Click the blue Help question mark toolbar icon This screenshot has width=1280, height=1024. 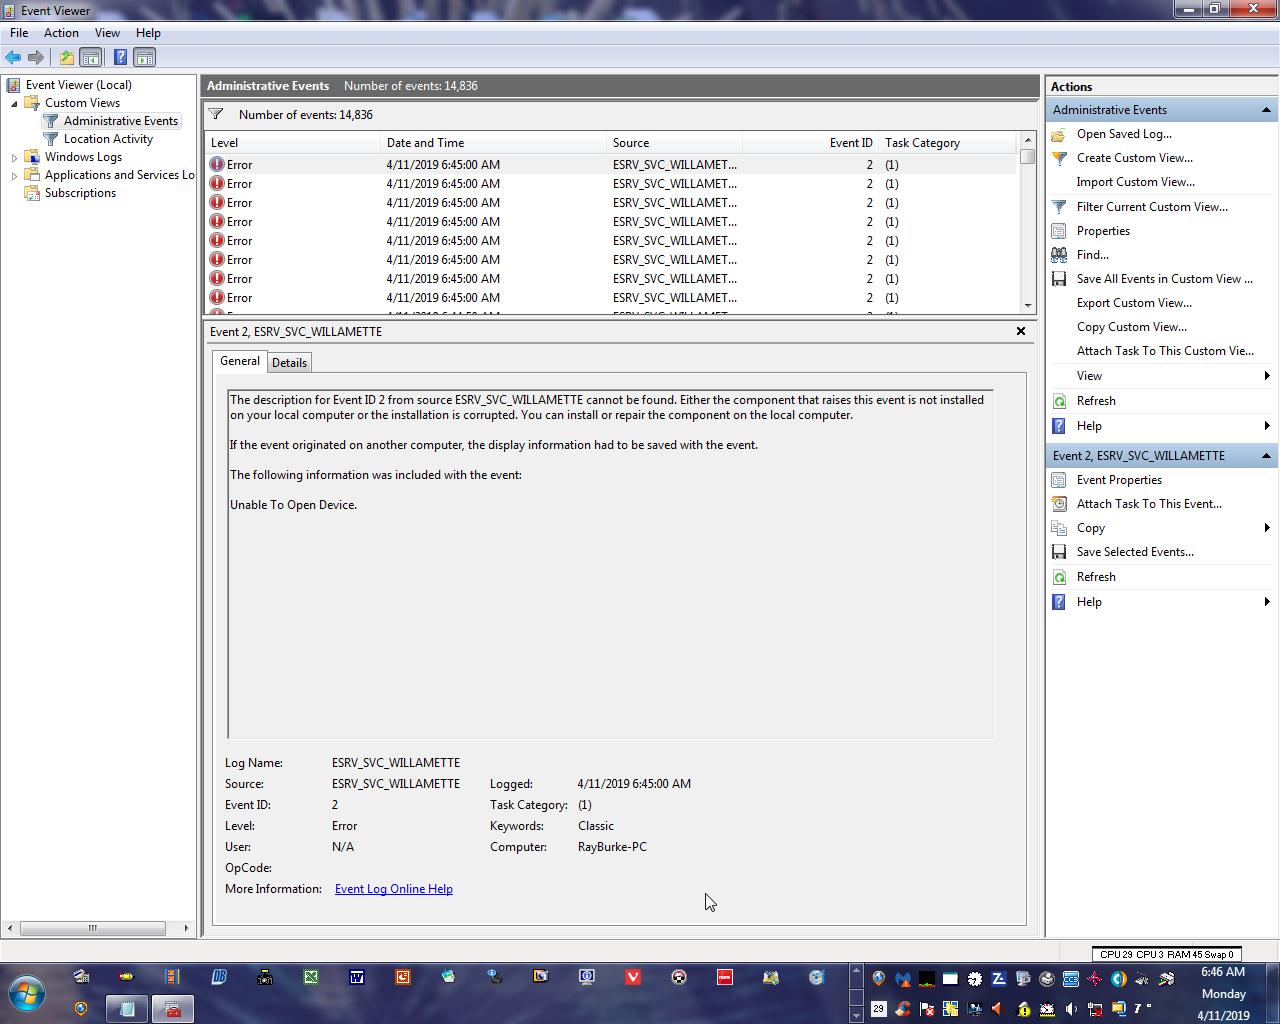point(120,58)
